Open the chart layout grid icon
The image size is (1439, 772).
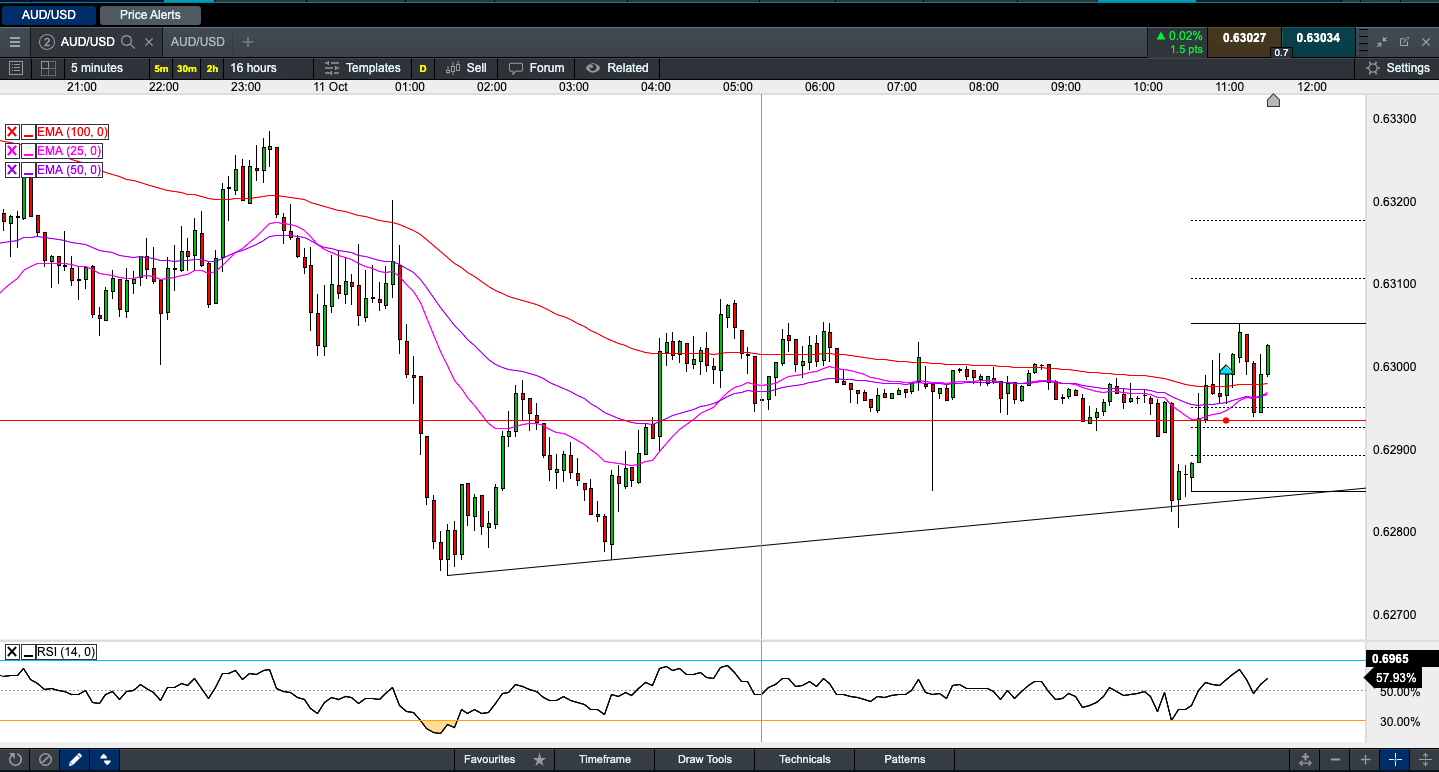click(48, 68)
